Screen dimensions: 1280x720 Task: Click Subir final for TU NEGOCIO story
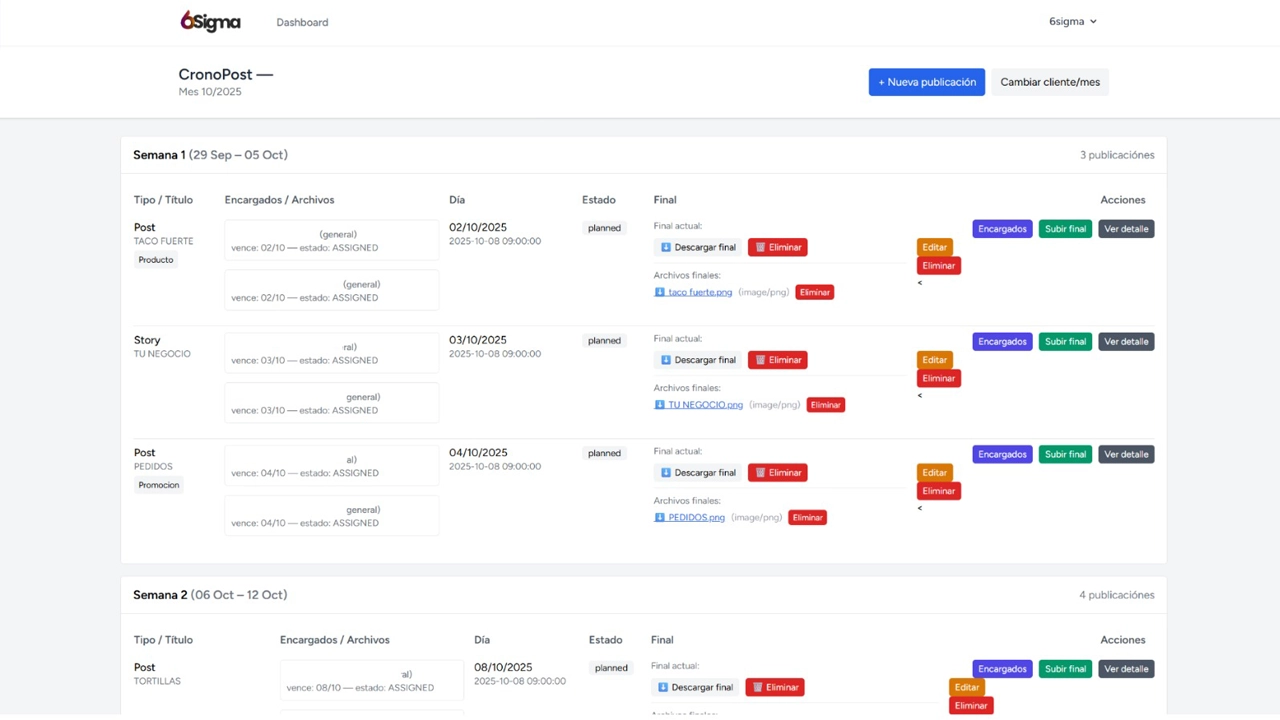(x=1065, y=342)
